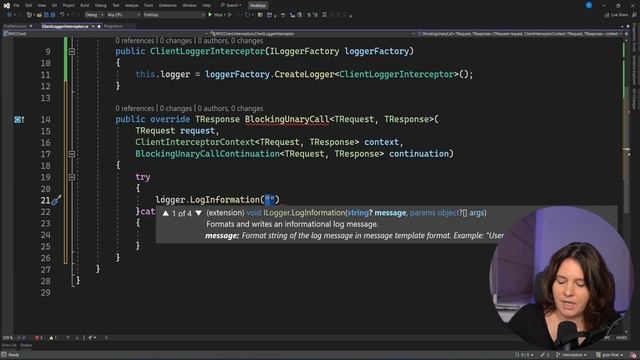Switch to the Program.cs tab
Image resolution: width=640 pixels, height=360 pixels.
coord(113,26)
